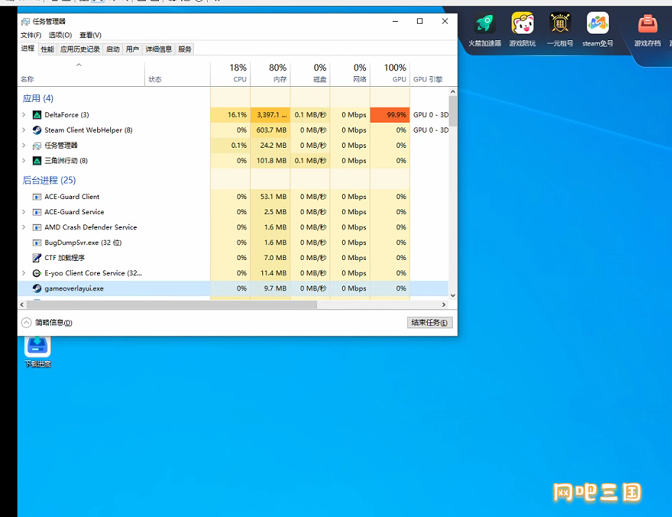
Task: Sort by the 内存 column header
Action: (270, 73)
